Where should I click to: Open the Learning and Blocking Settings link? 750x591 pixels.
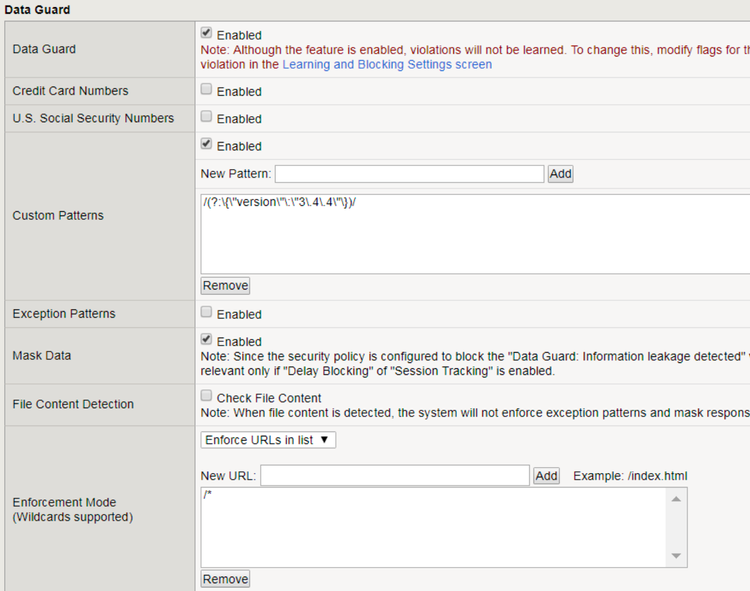(387, 64)
